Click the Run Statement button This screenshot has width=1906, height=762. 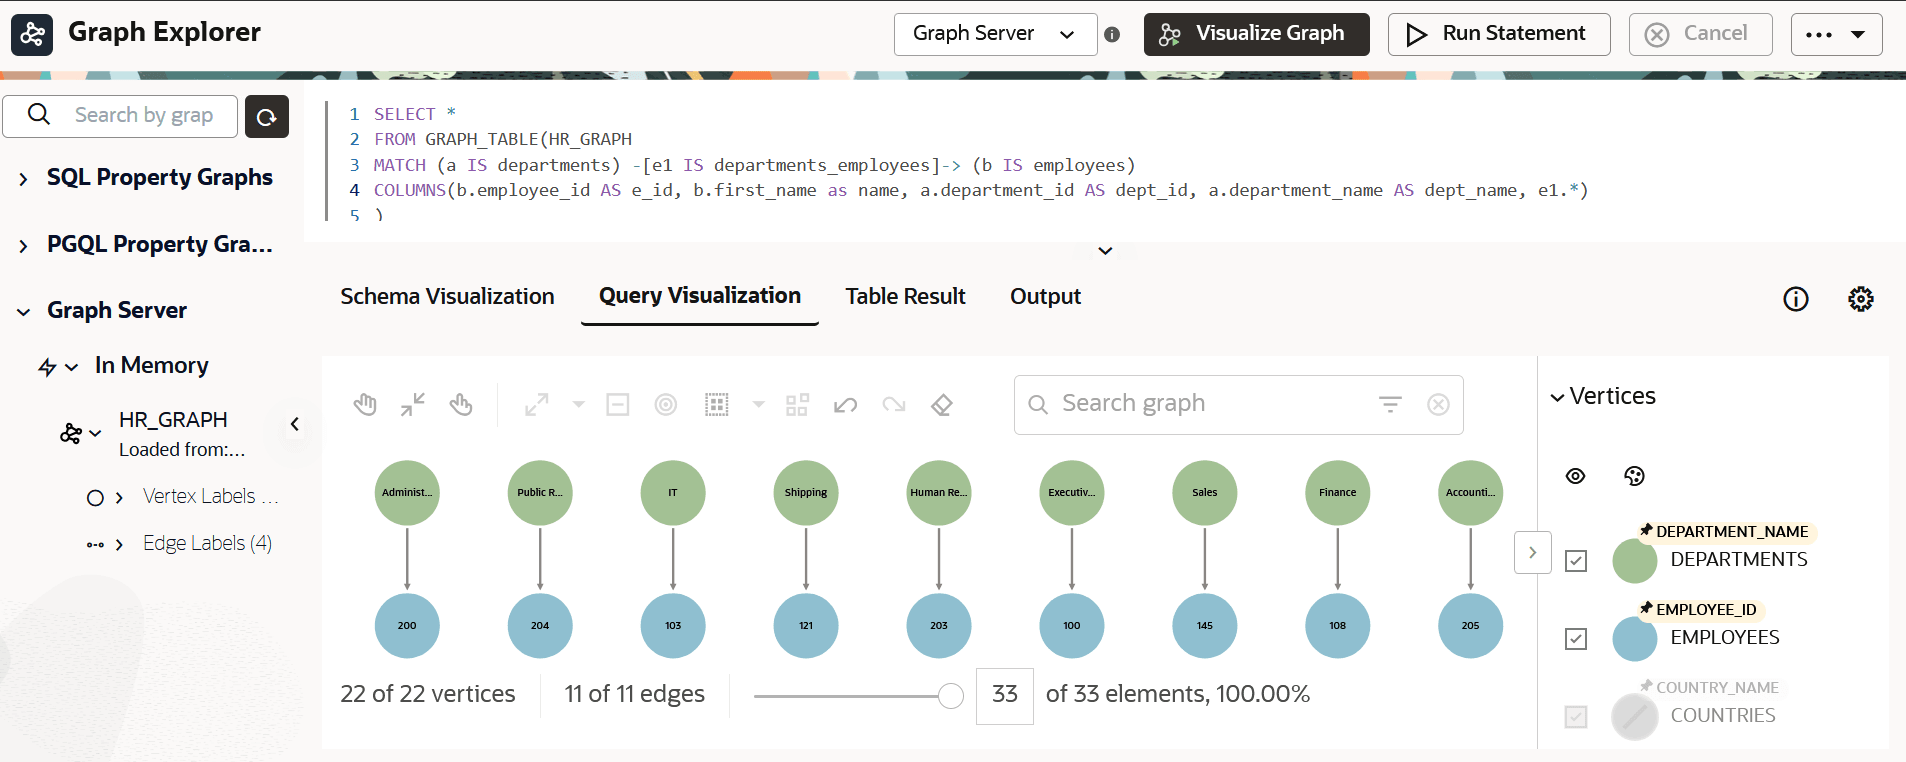pos(1499,34)
